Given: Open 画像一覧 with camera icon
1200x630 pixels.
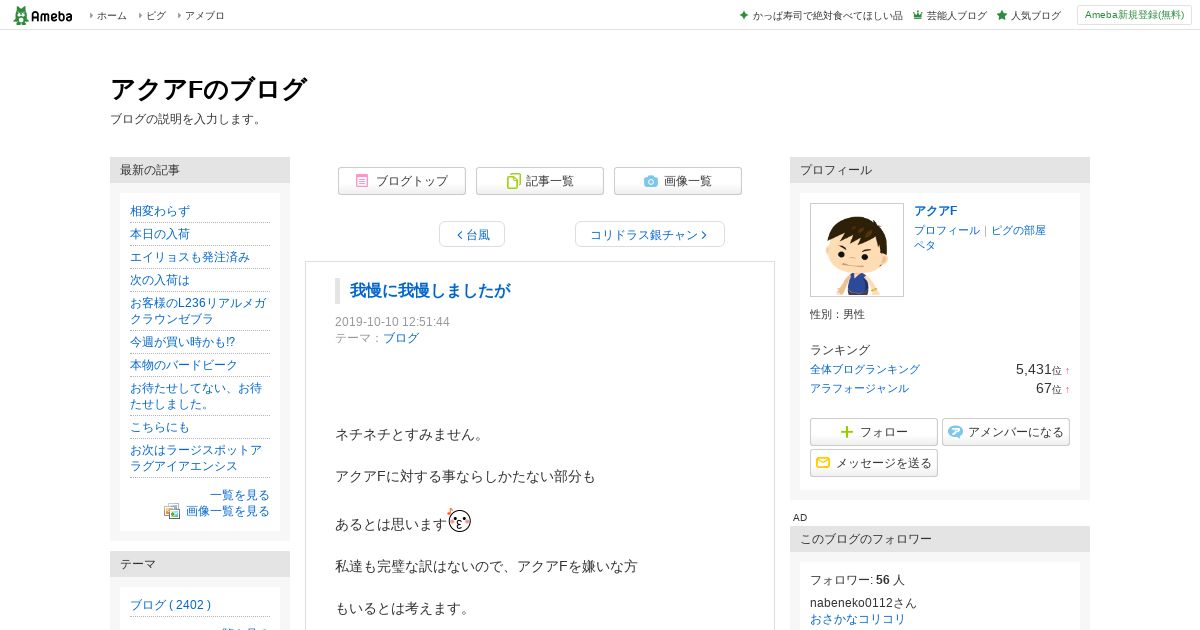Looking at the screenshot, I should [678, 181].
